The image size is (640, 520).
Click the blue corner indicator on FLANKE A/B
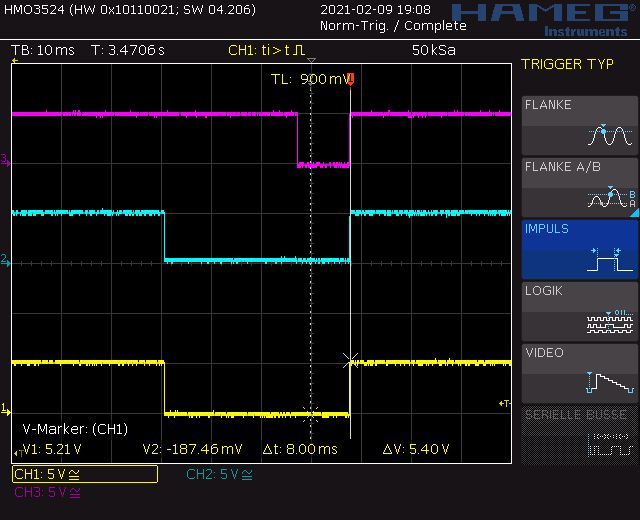point(634,213)
